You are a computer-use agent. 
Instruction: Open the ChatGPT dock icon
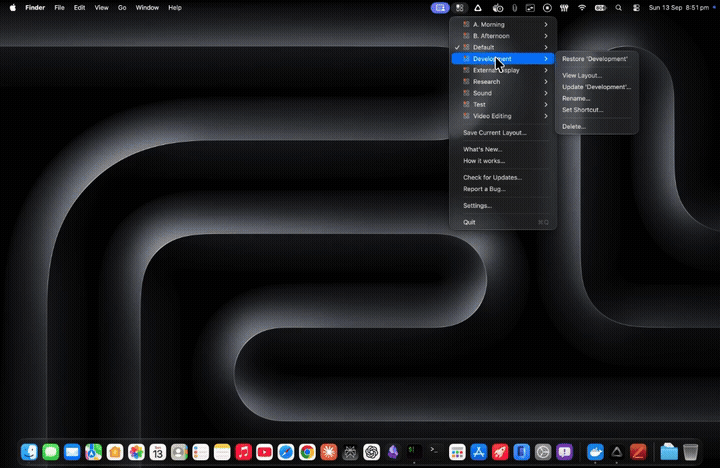tap(371, 452)
